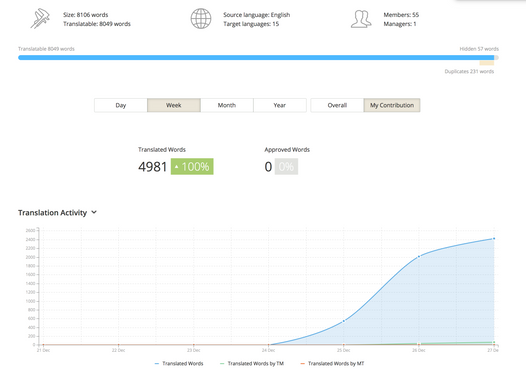This screenshot has width=526, height=380.
Task: Click the Target languages: 15 text
Action: click(x=251, y=24)
